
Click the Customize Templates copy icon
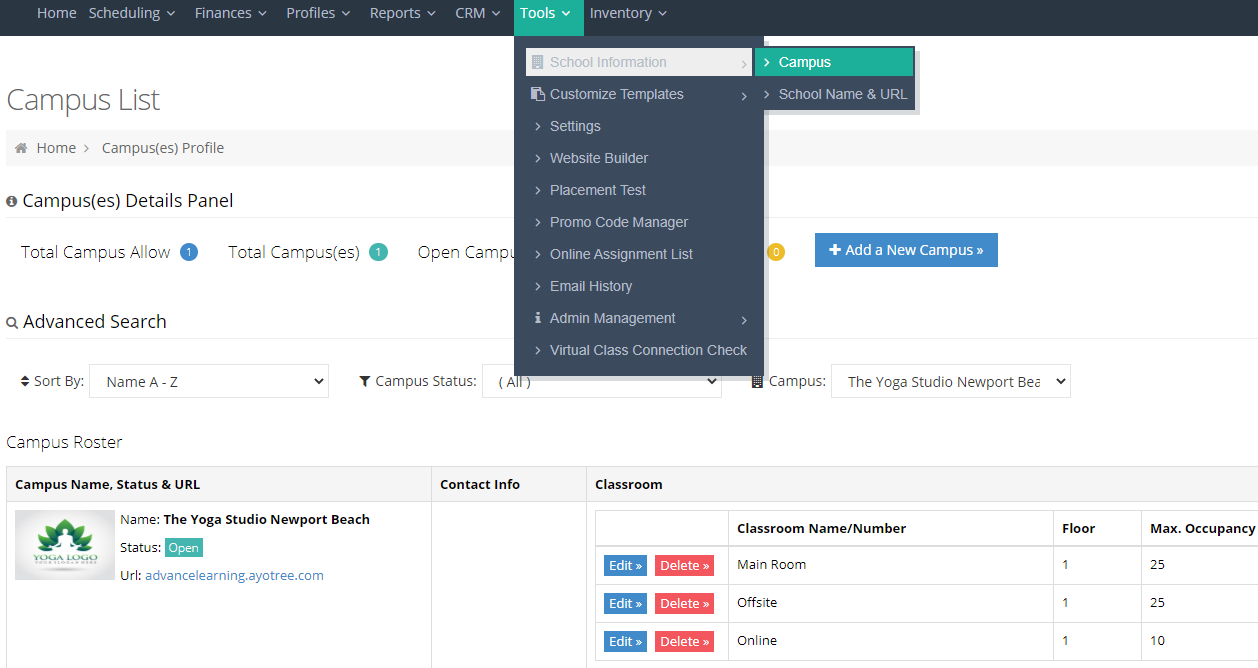click(537, 94)
